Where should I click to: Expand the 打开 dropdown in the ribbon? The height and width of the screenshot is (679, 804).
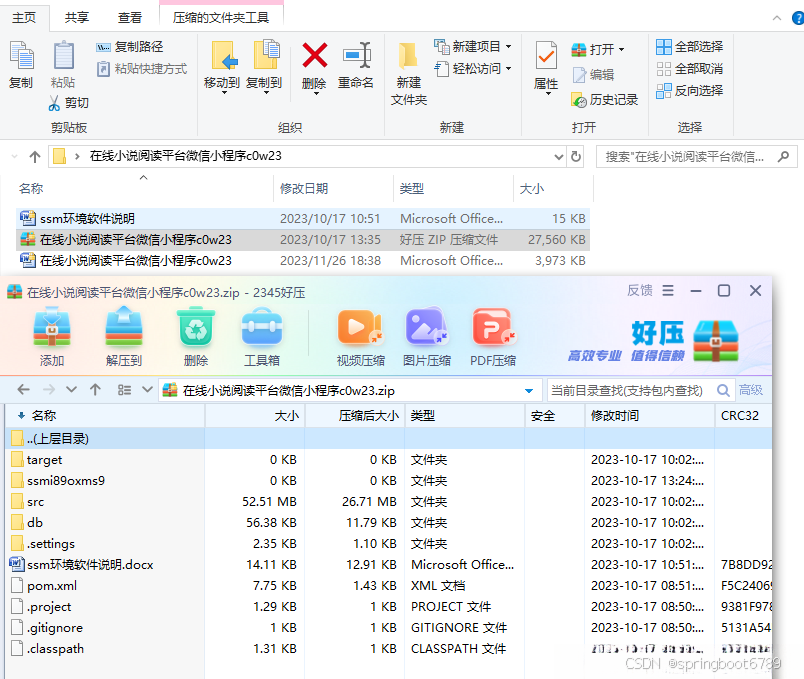click(x=621, y=50)
